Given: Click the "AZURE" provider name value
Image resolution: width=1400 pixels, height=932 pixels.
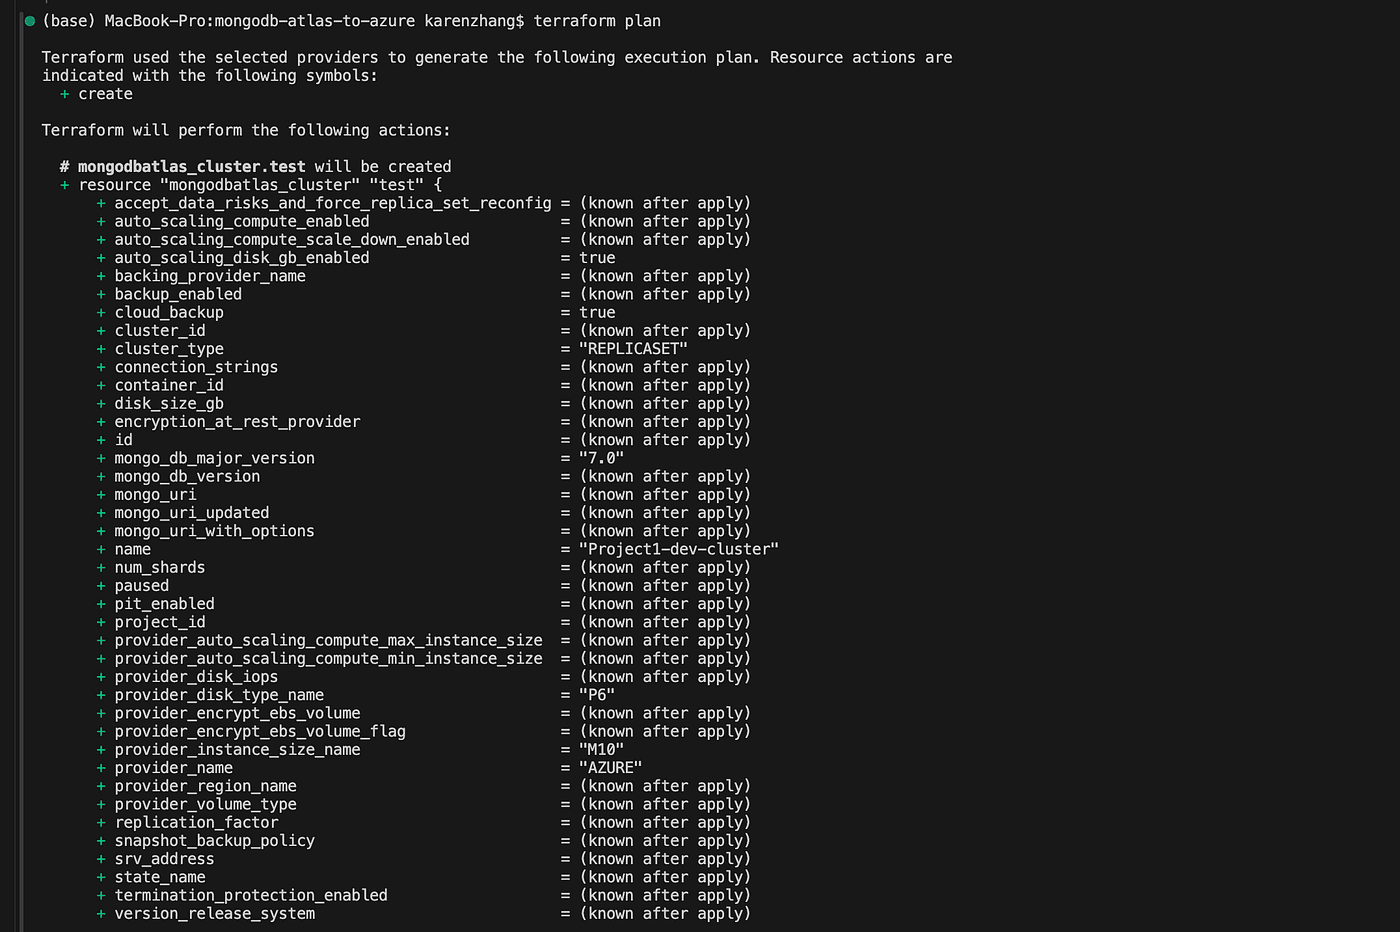Looking at the screenshot, I should point(611,768).
